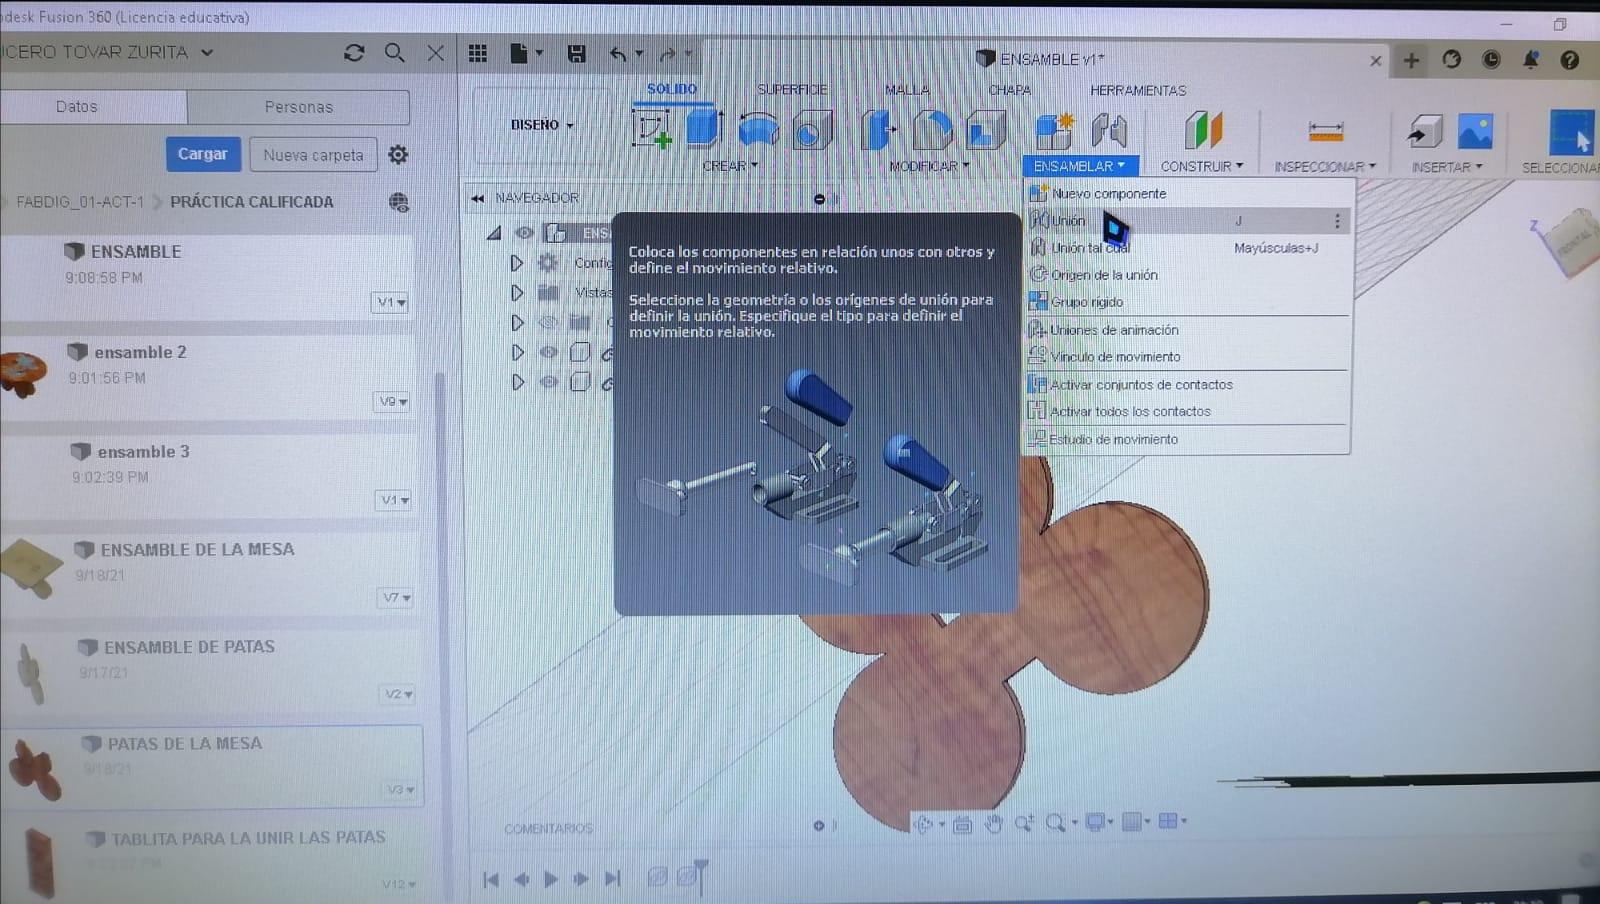The width and height of the screenshot is (1600, 904).
Task: Open the notifications bell icon
Action: click(1530, 60)
